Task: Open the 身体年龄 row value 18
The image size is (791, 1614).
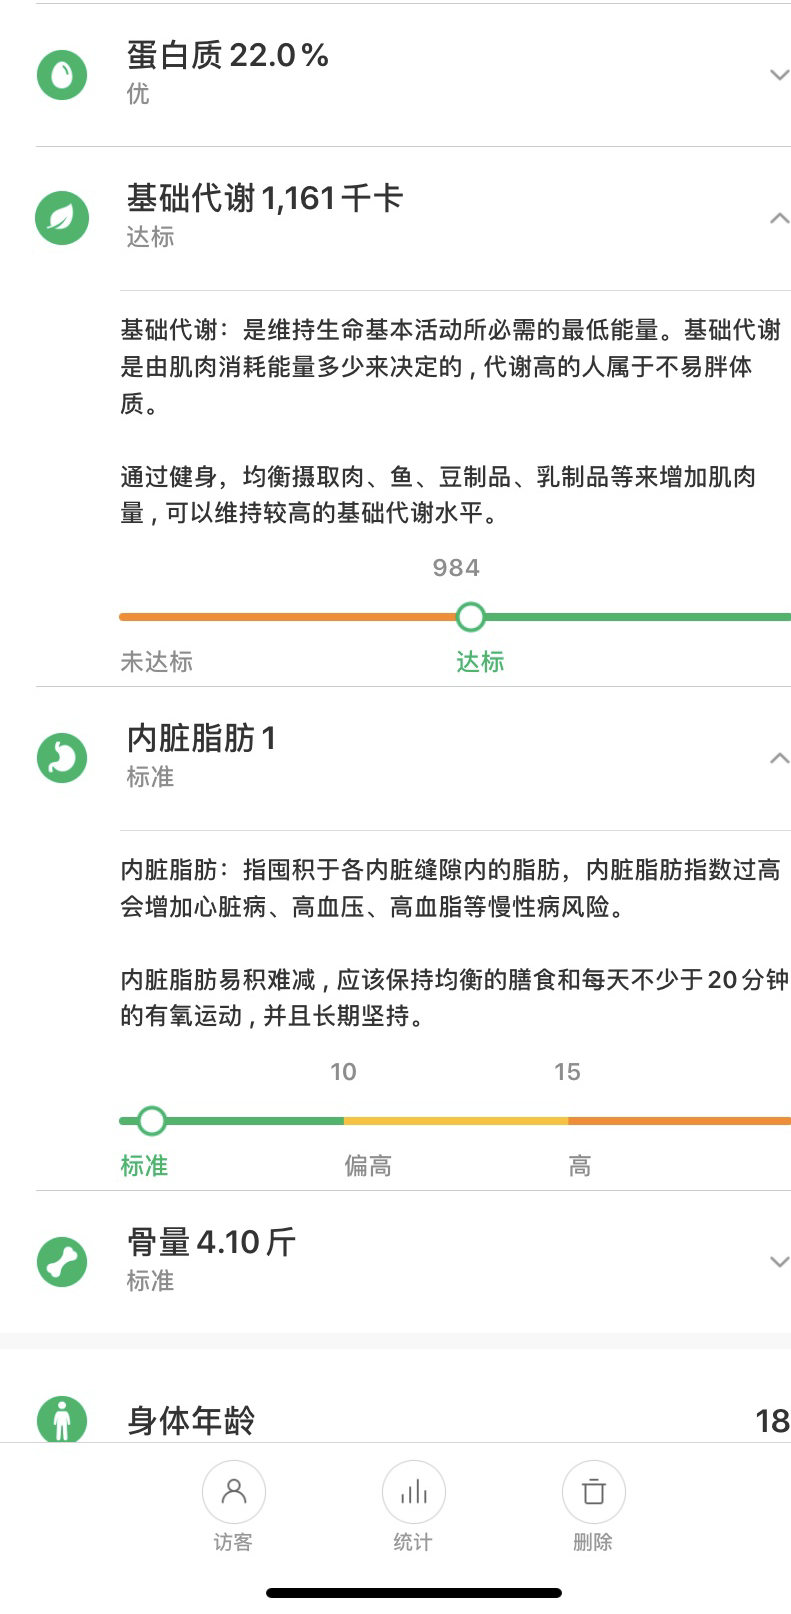Action: pyautogui.click(x=772, y=1420)
